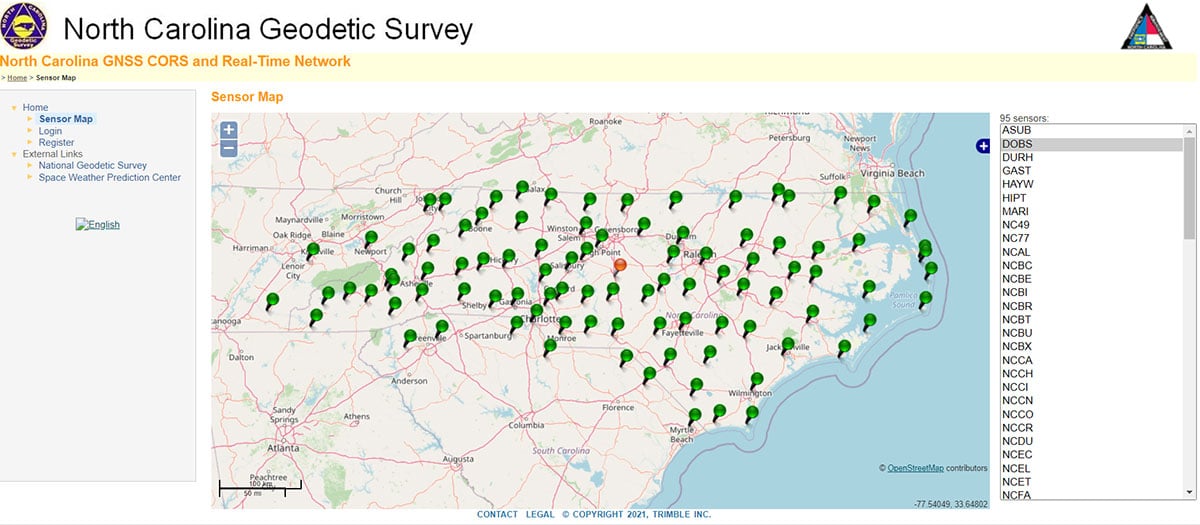Select NCCI in the sensor list

pos(1091,387)
